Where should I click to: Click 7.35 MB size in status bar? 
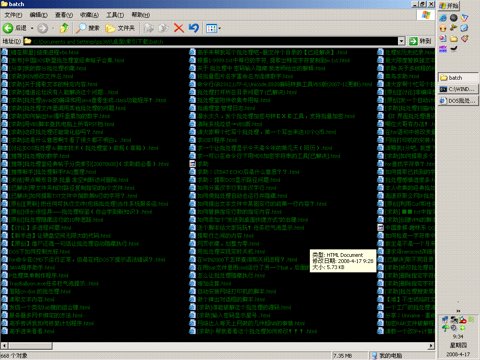tap(343, 356)
